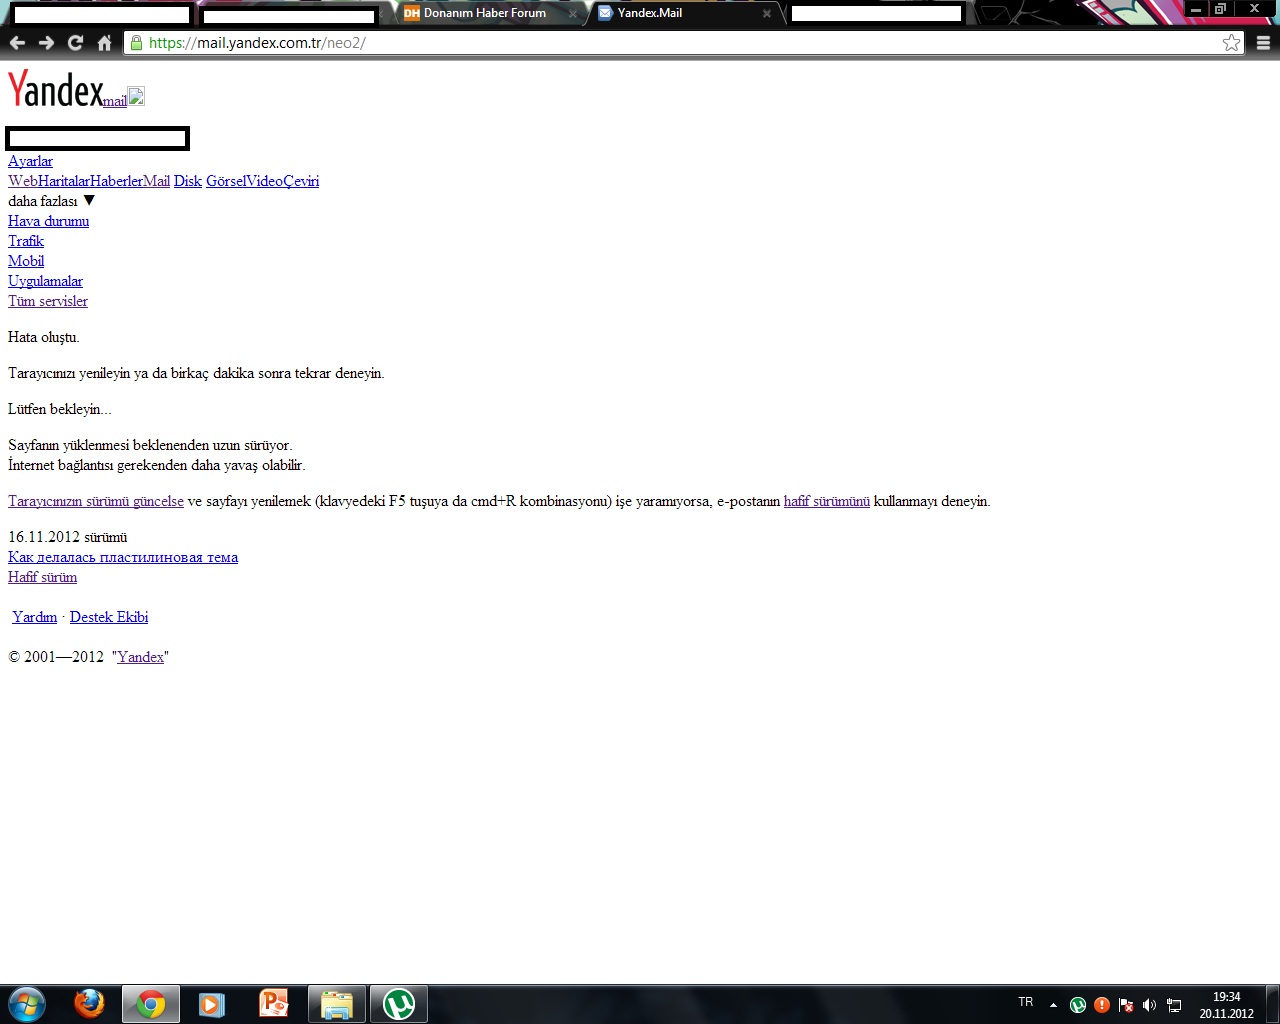
Task: Open the Görsel link
Action: click(226, 181)
